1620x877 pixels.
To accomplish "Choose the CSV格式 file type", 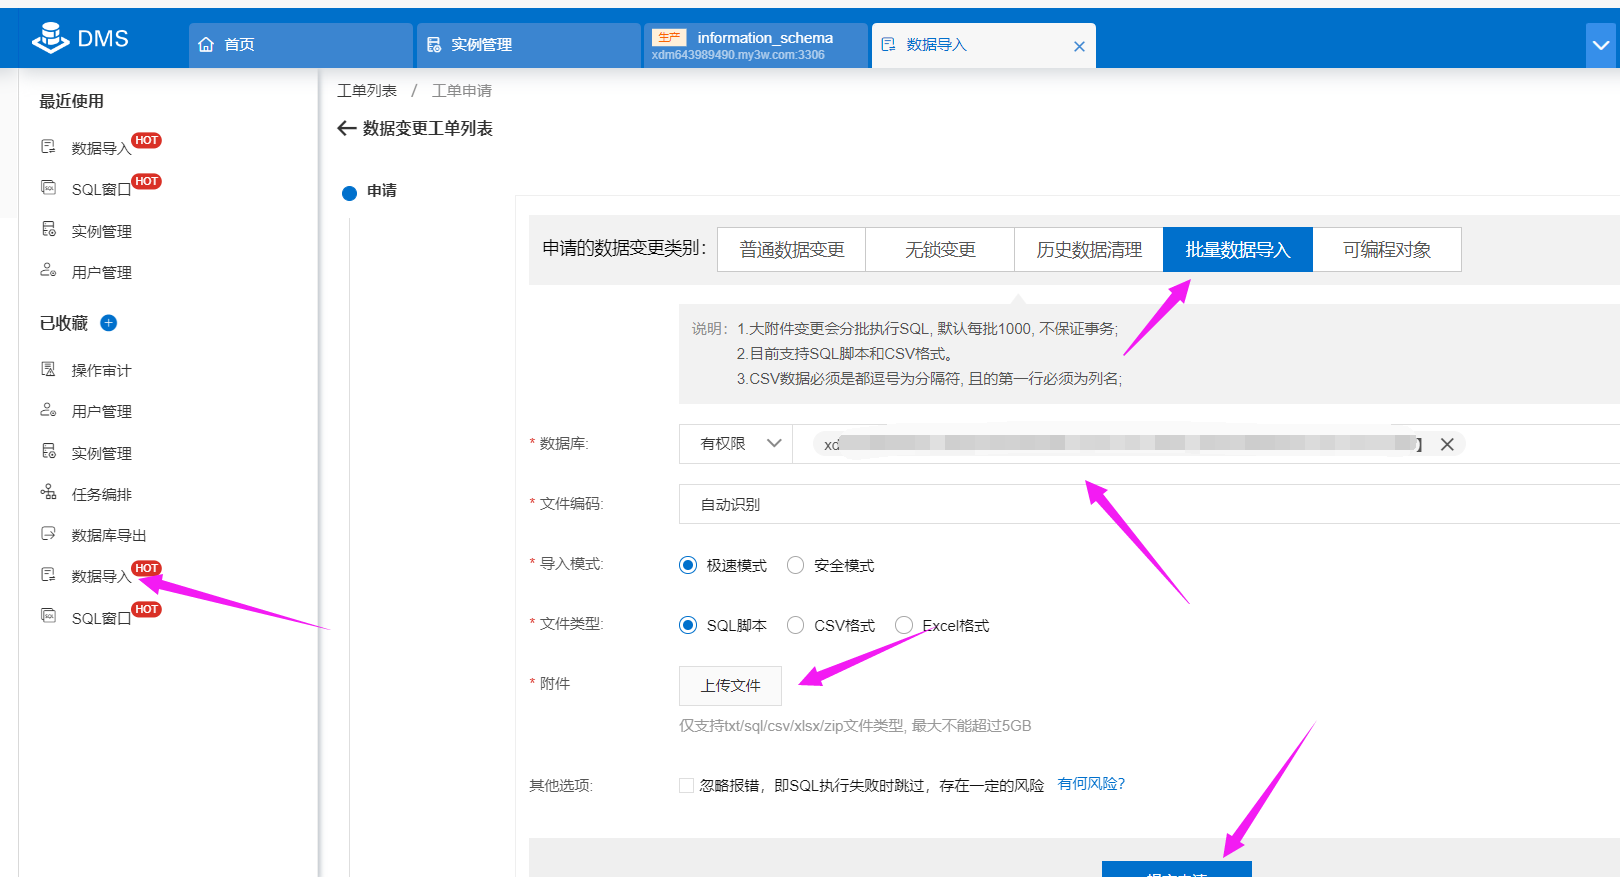I will click(x=796, y=625).
